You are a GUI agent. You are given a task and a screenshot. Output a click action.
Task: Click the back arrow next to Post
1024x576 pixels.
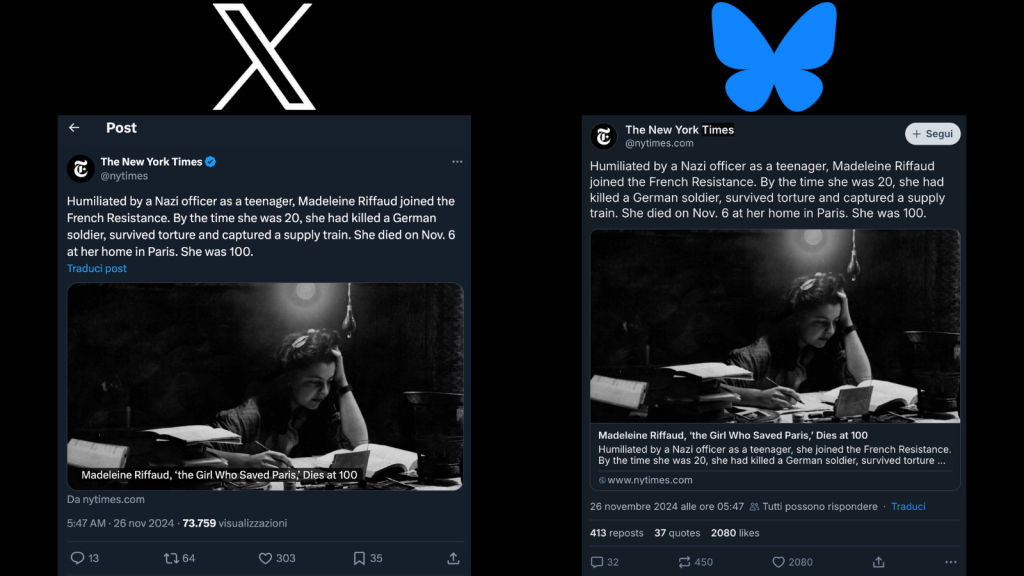click(x=74, y=128)
